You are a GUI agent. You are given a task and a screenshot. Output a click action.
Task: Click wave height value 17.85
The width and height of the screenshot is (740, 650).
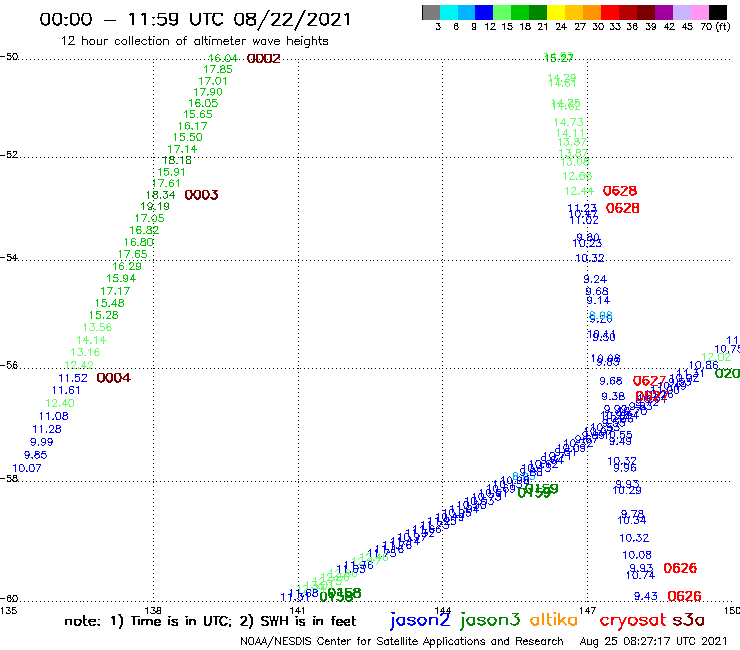click(x=218, y=69)
